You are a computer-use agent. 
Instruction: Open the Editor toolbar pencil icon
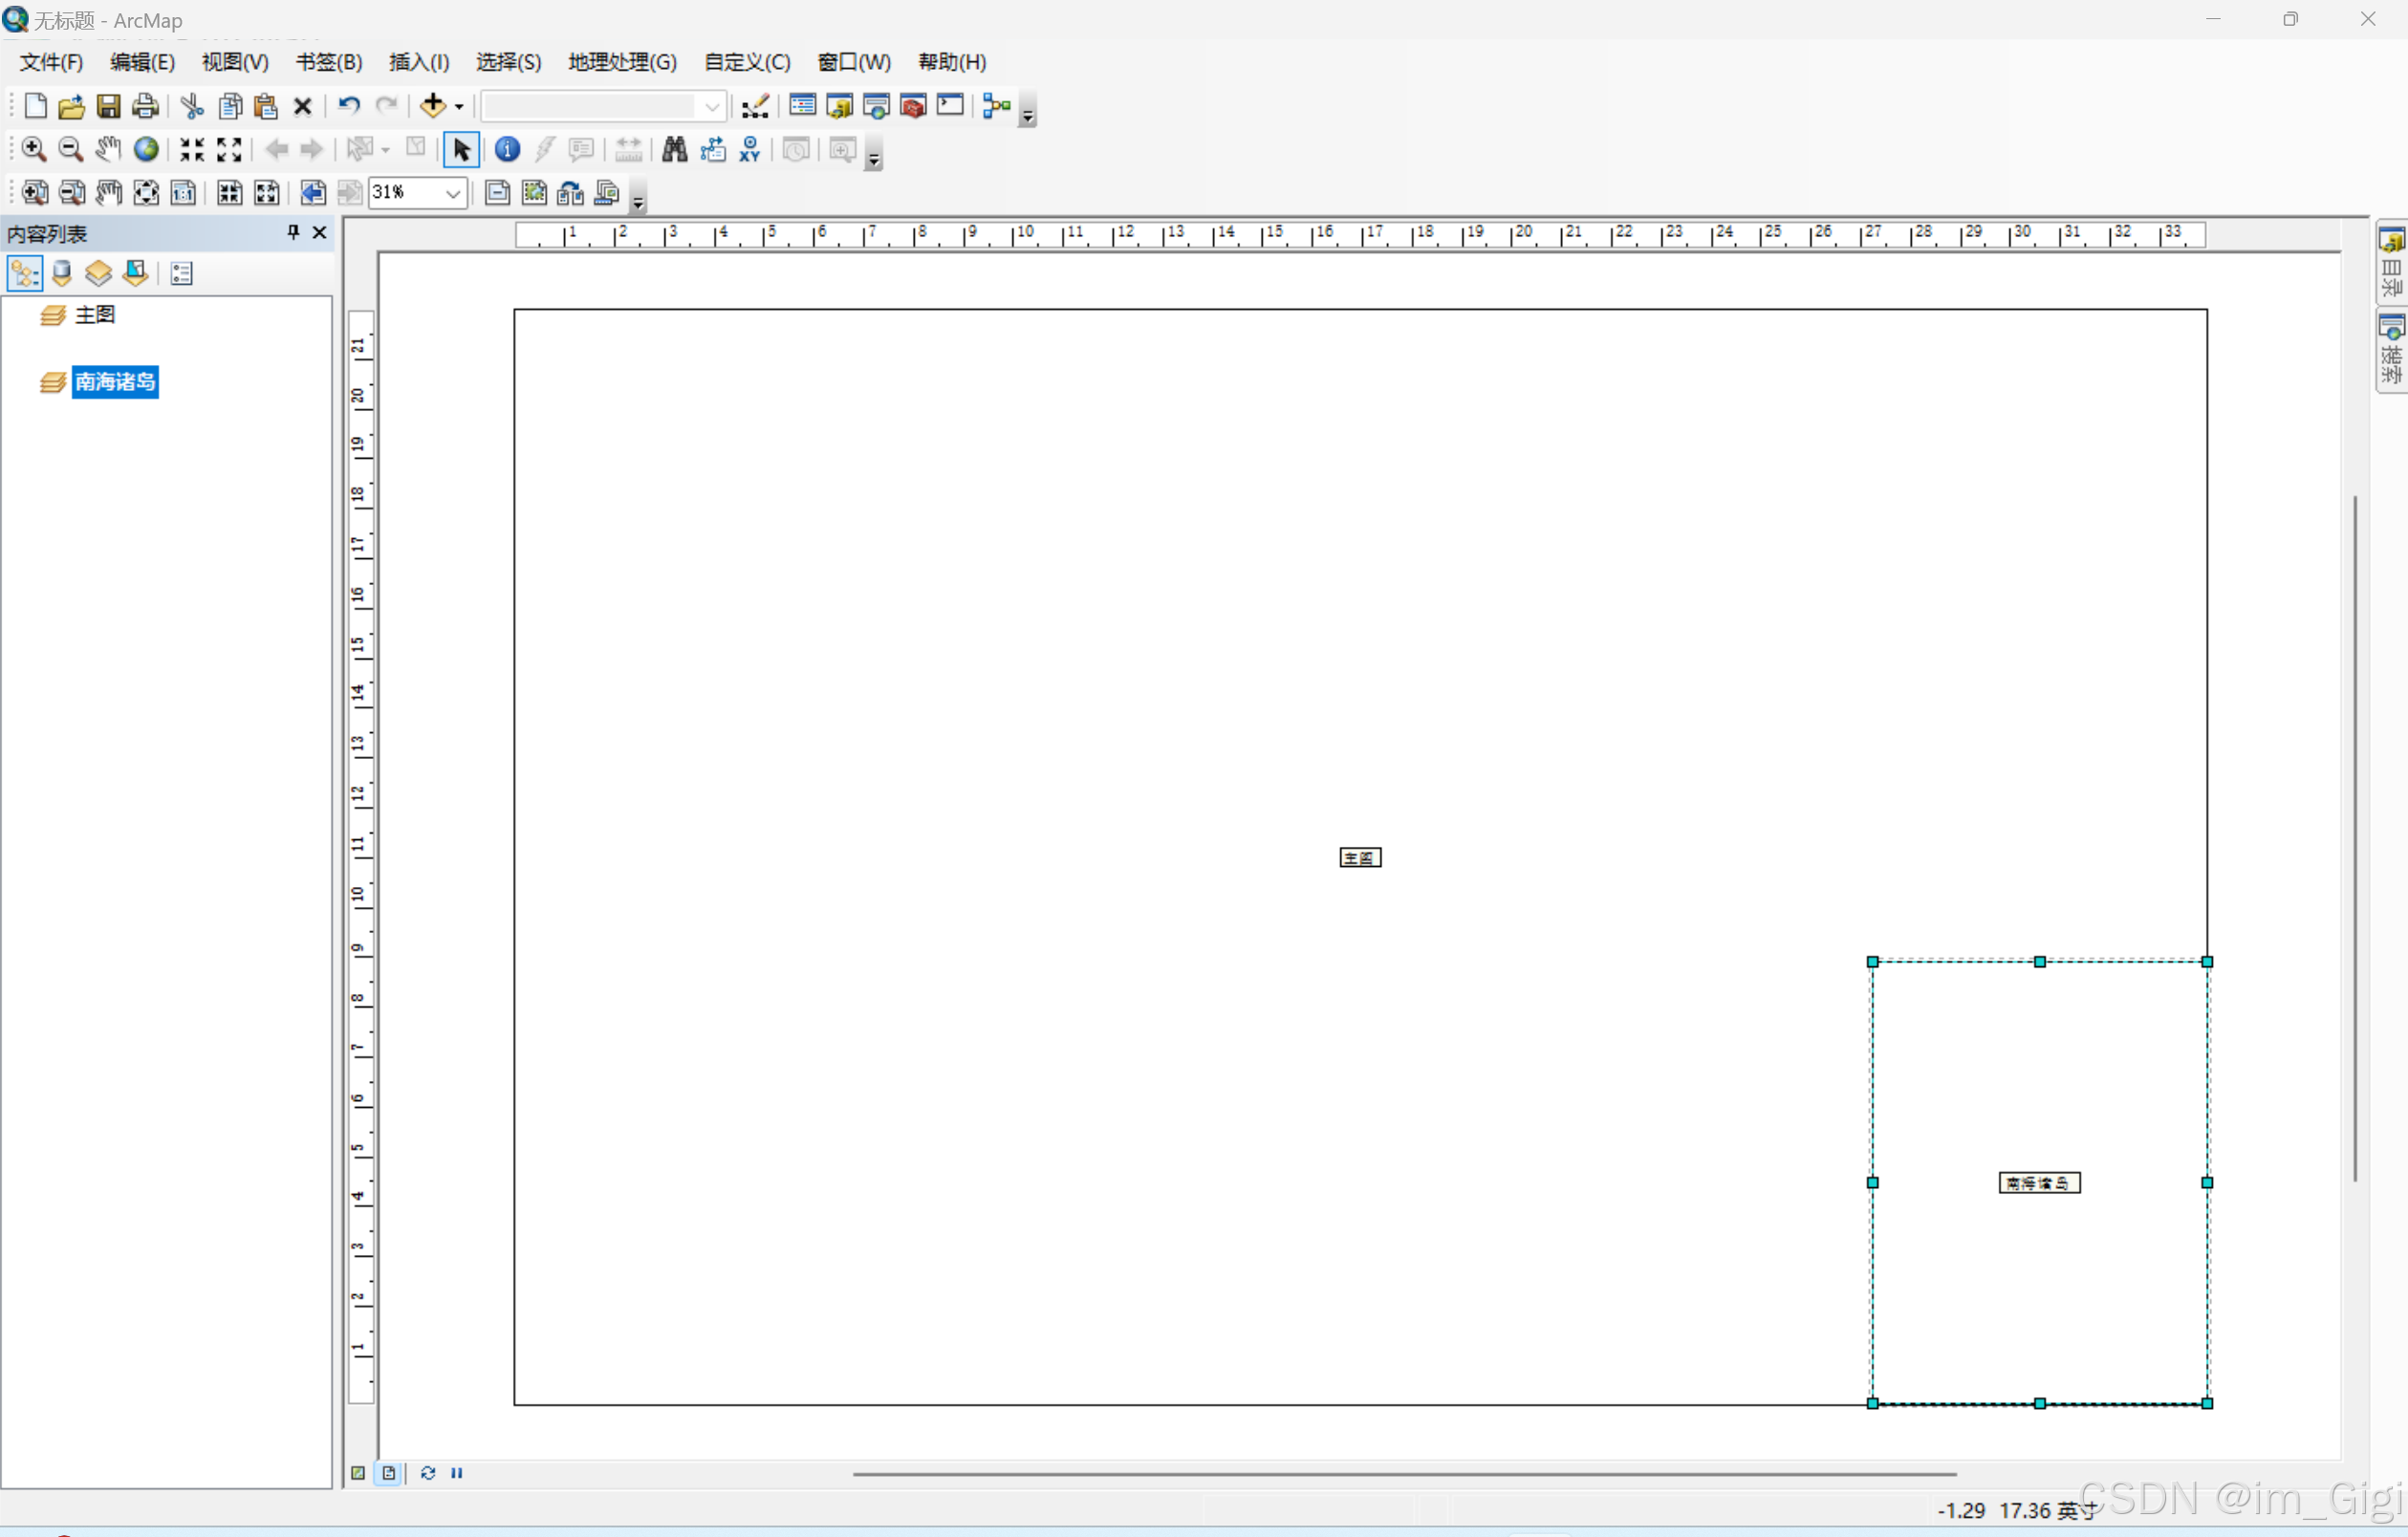756,105
